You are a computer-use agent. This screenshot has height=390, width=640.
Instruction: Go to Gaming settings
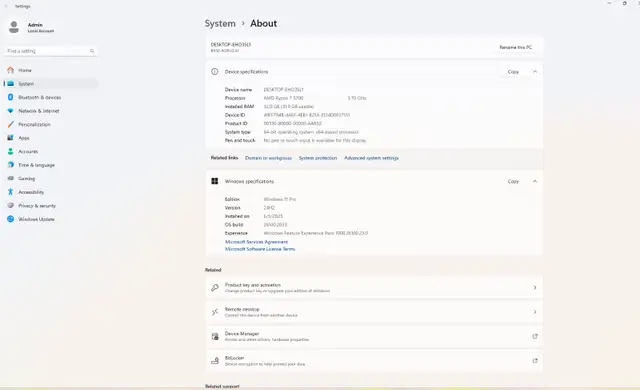tap(51, 178)
